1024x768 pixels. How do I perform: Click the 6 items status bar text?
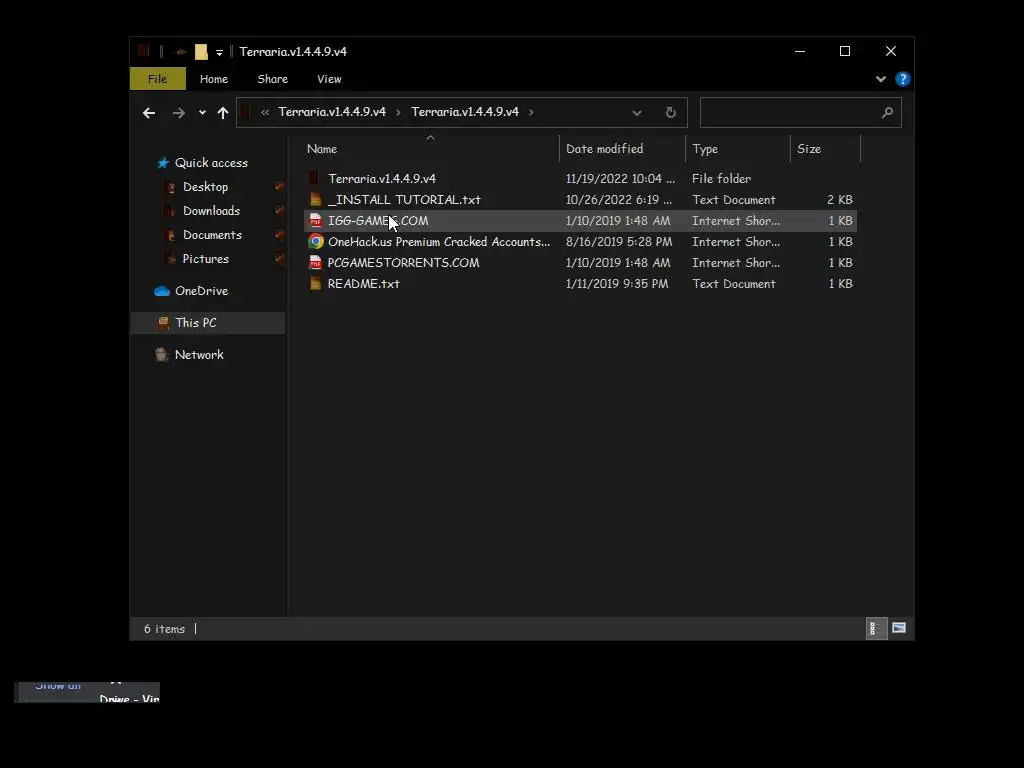(x=165, y=629)
